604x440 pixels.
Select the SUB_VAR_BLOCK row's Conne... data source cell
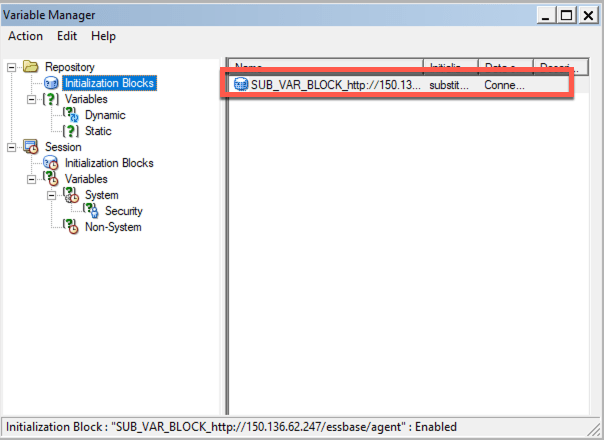tap(504, 85)
